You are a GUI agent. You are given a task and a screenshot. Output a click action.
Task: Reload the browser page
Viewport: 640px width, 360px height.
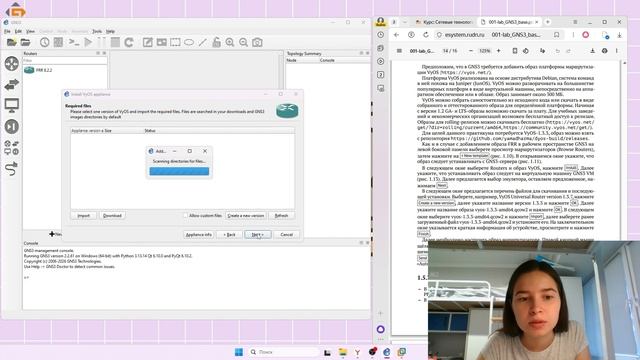426,35
